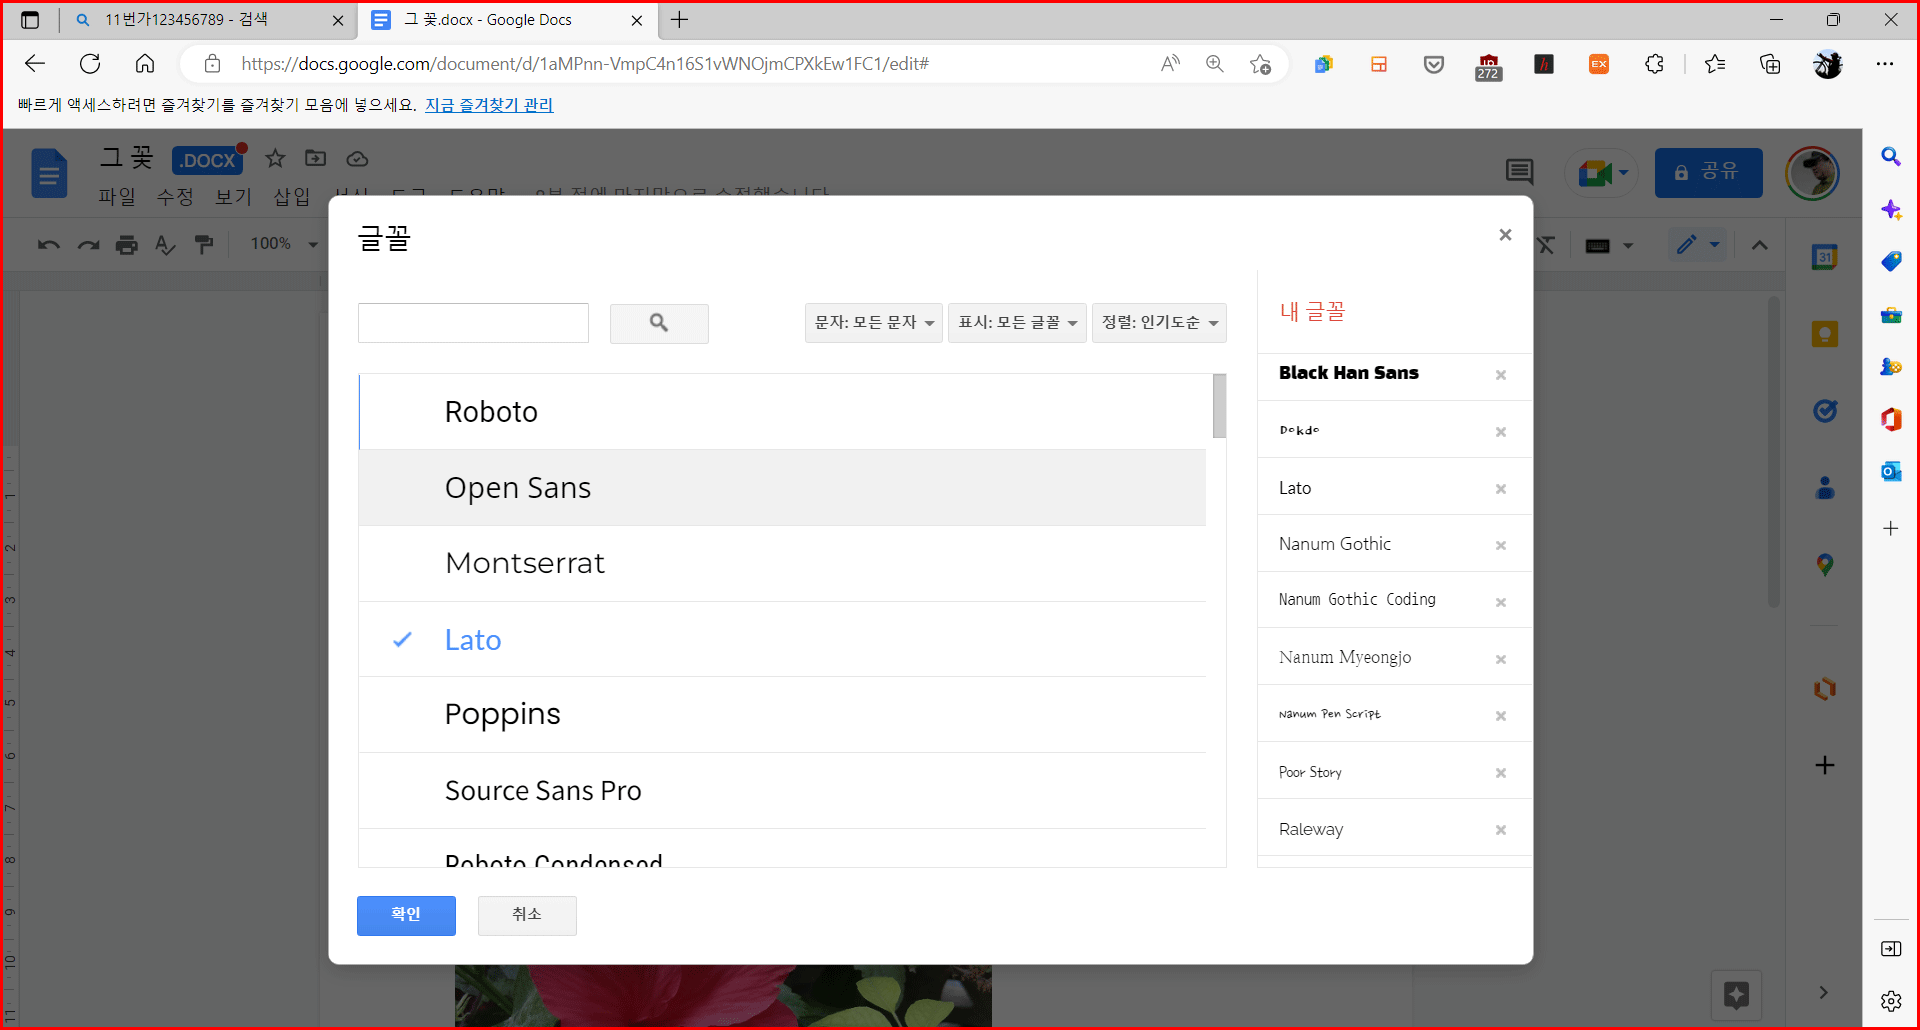Open the Google Calendar side panel icon
This screenshot has height=1030, width=1920.
coord(1825,258)
